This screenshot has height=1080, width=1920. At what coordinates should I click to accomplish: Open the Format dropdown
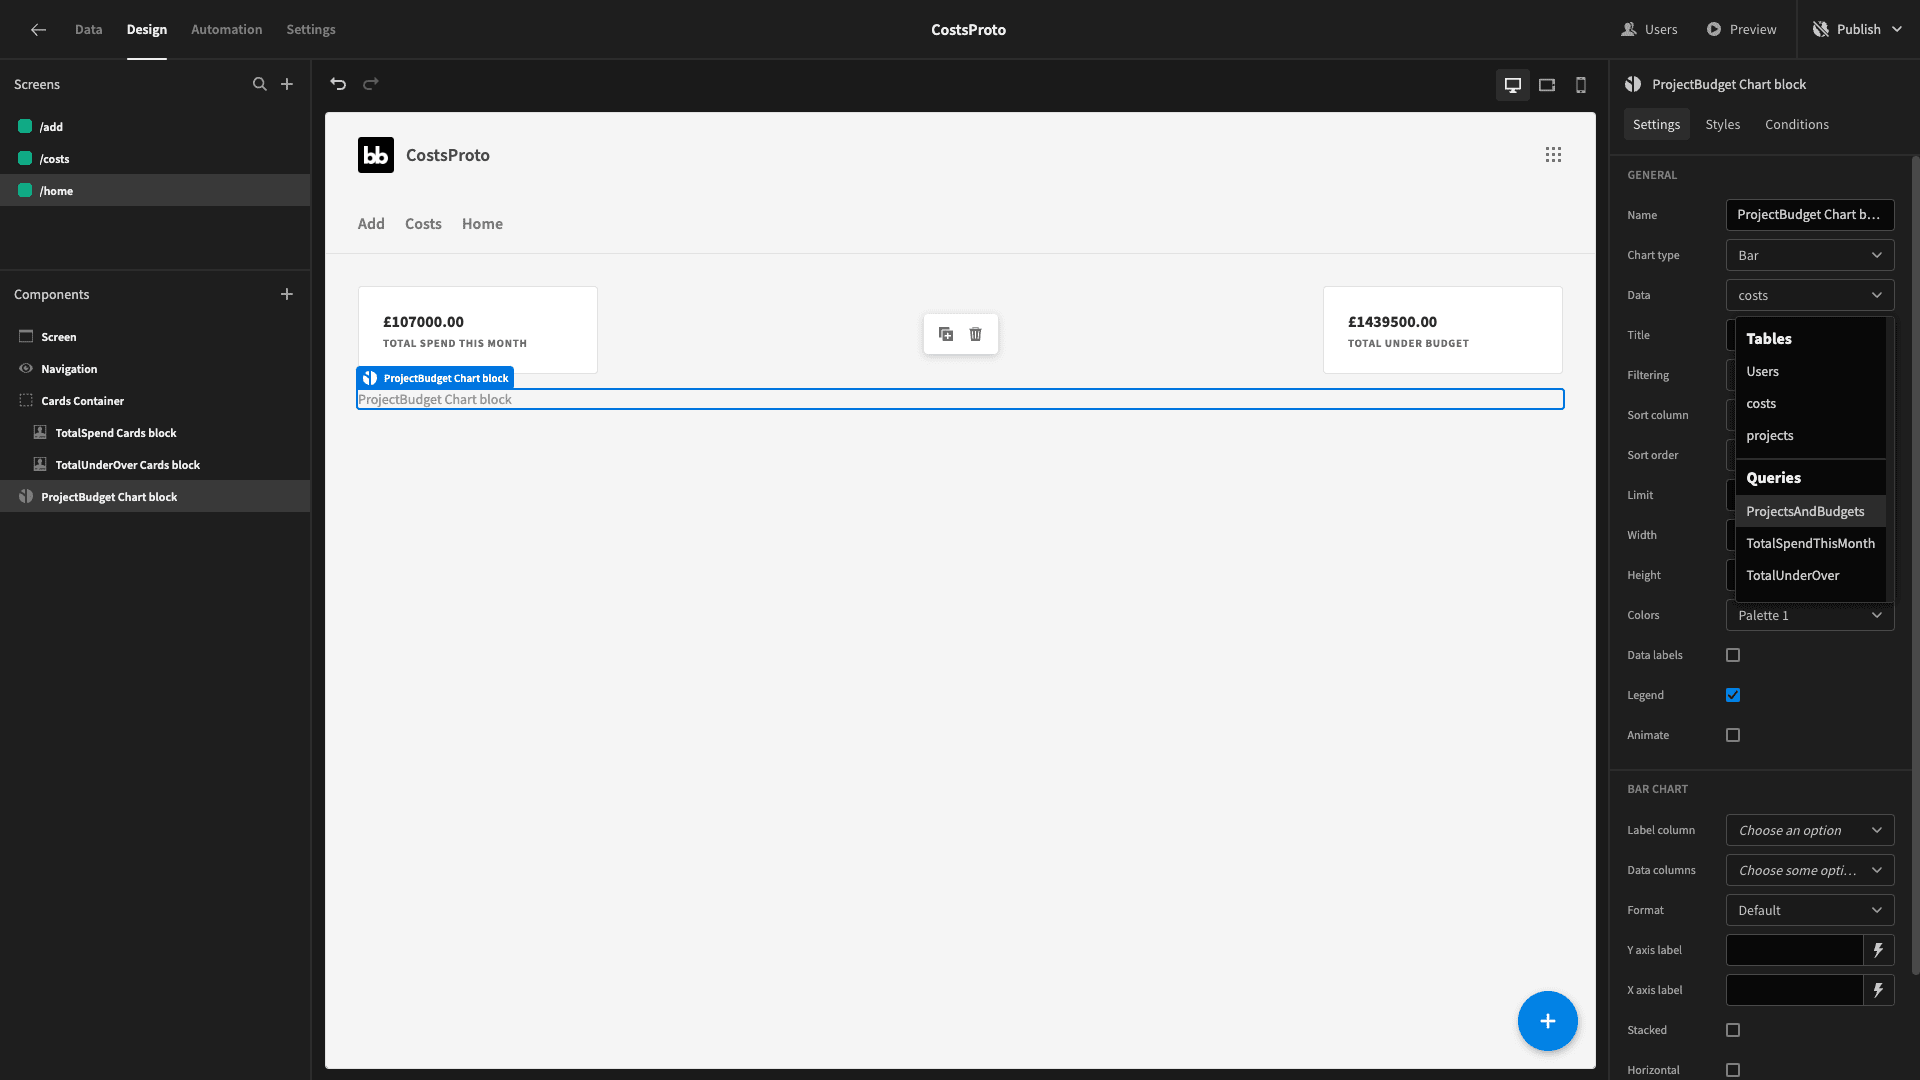click(1810, 910)
